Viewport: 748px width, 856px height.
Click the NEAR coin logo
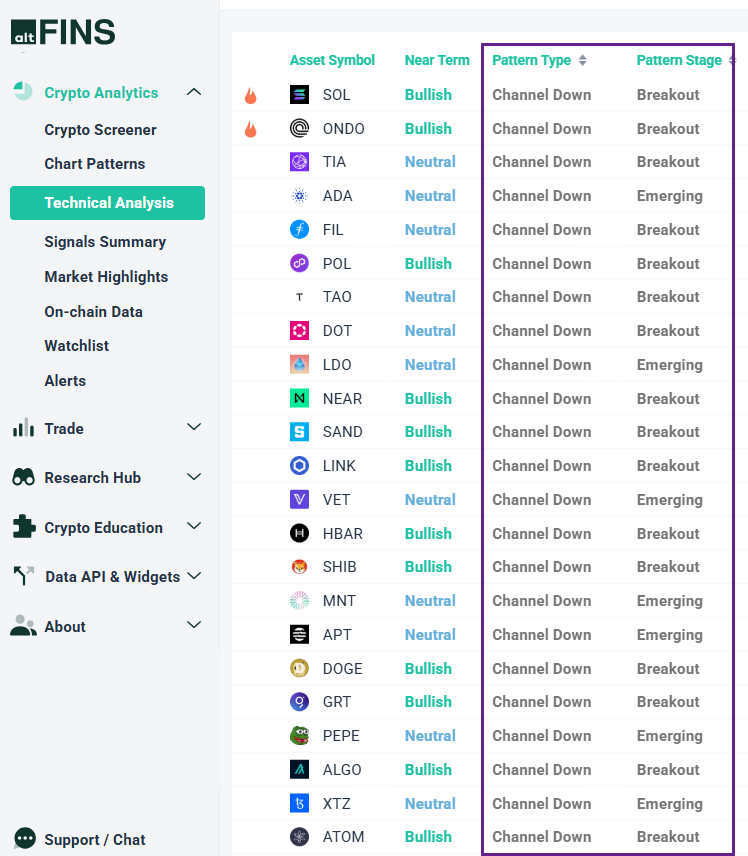pos(299,398)
